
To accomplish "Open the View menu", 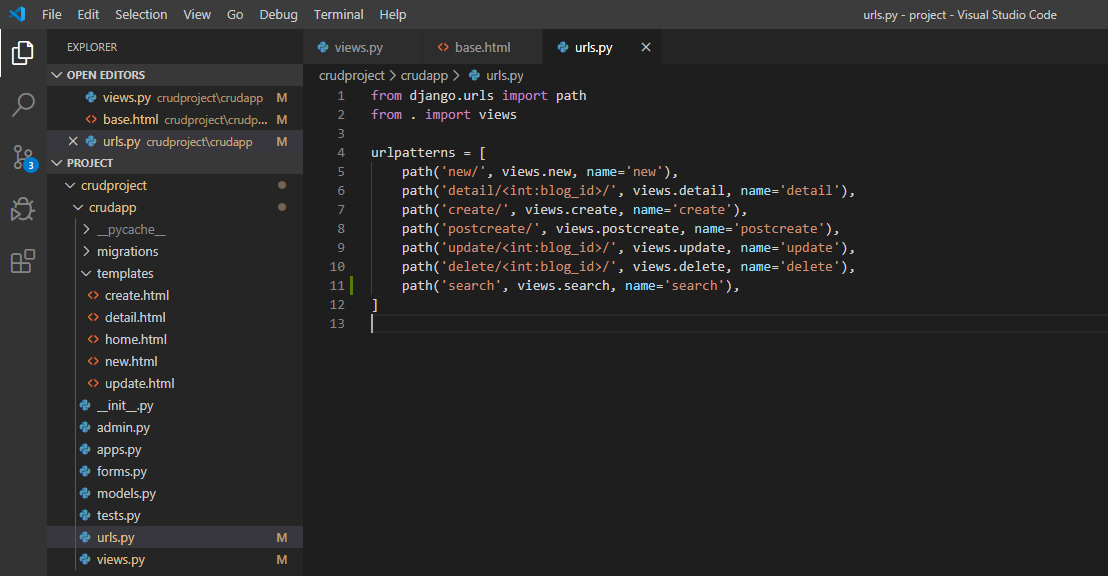I will [197, 14].
